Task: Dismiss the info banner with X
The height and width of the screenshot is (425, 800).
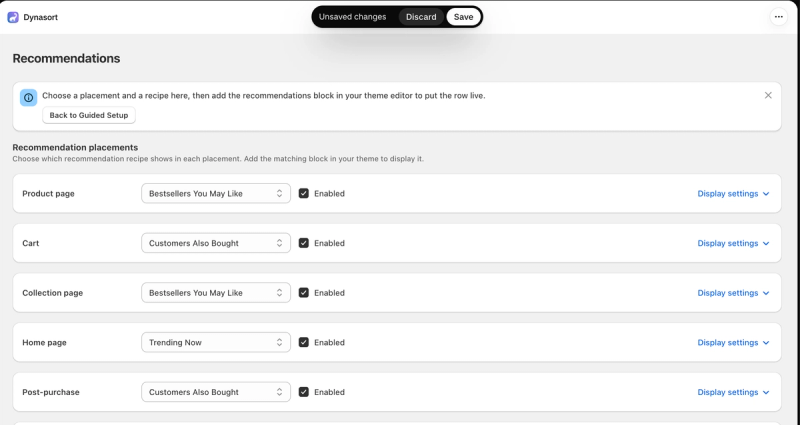Action: click(x=768, y=95)
